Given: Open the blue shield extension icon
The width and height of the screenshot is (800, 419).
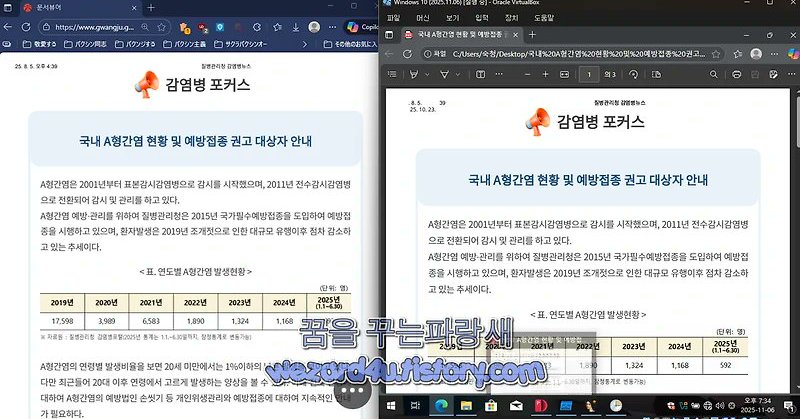Looking at the screenshot, I should coord(220,27).
